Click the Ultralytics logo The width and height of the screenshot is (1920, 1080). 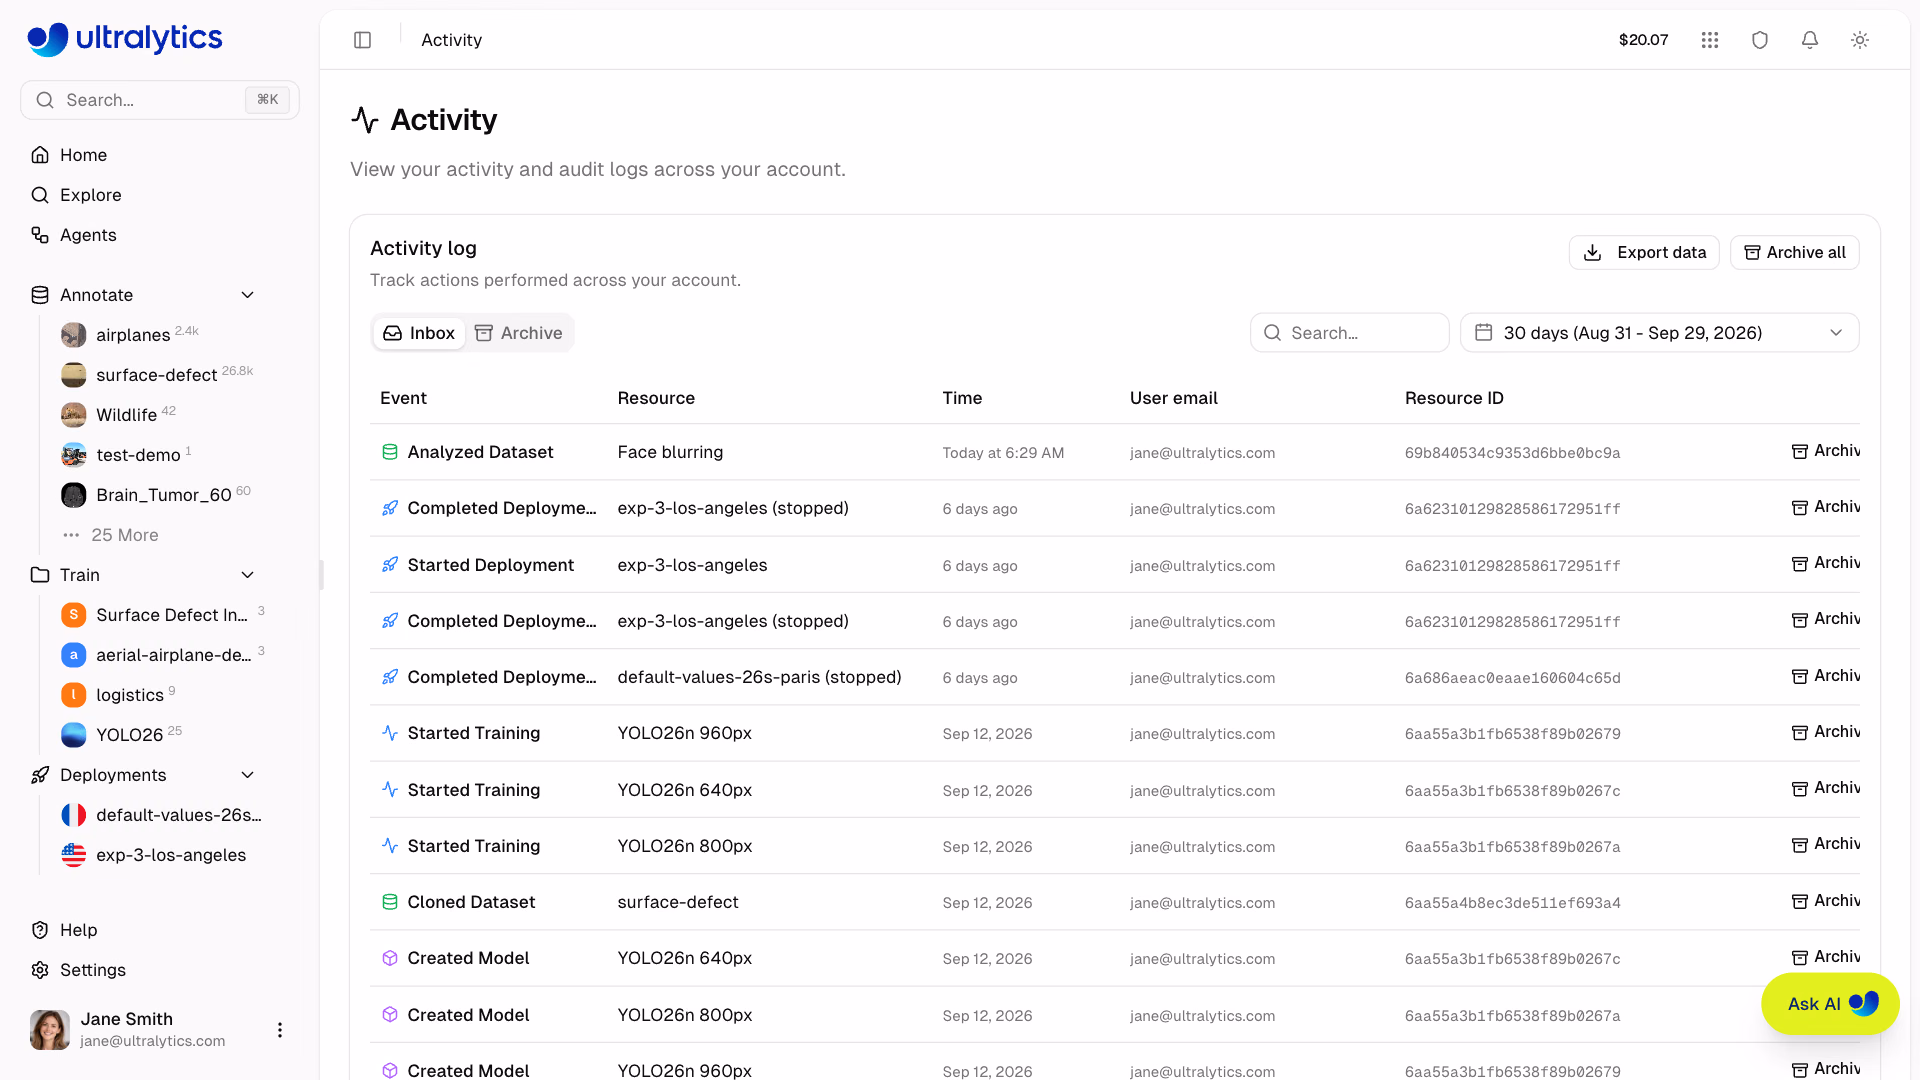tap(125, 39)
